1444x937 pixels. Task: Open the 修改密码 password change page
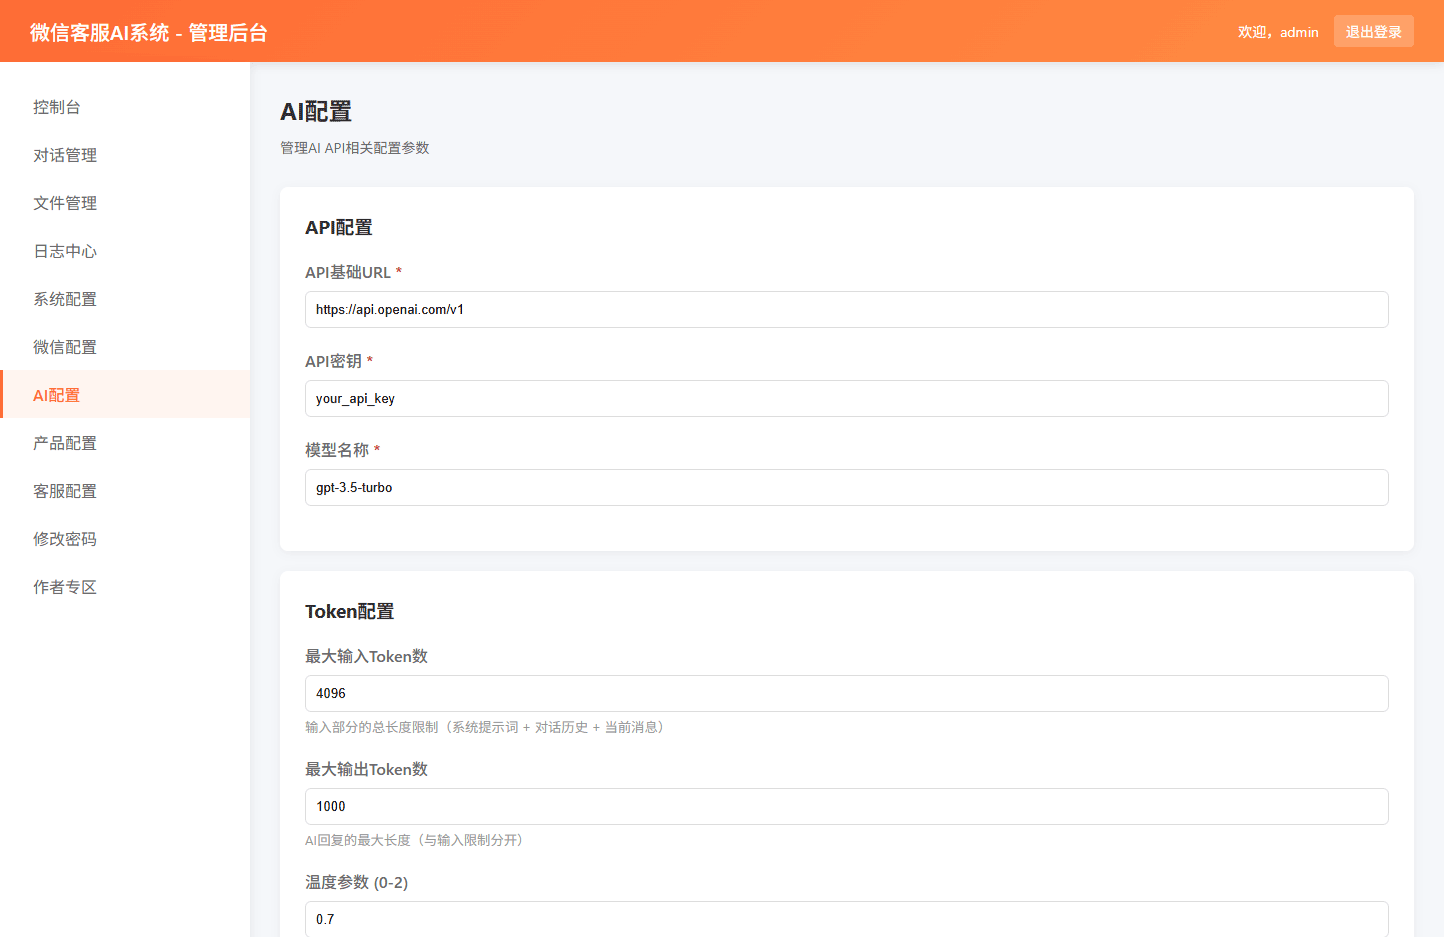click(x=64, y=539)
